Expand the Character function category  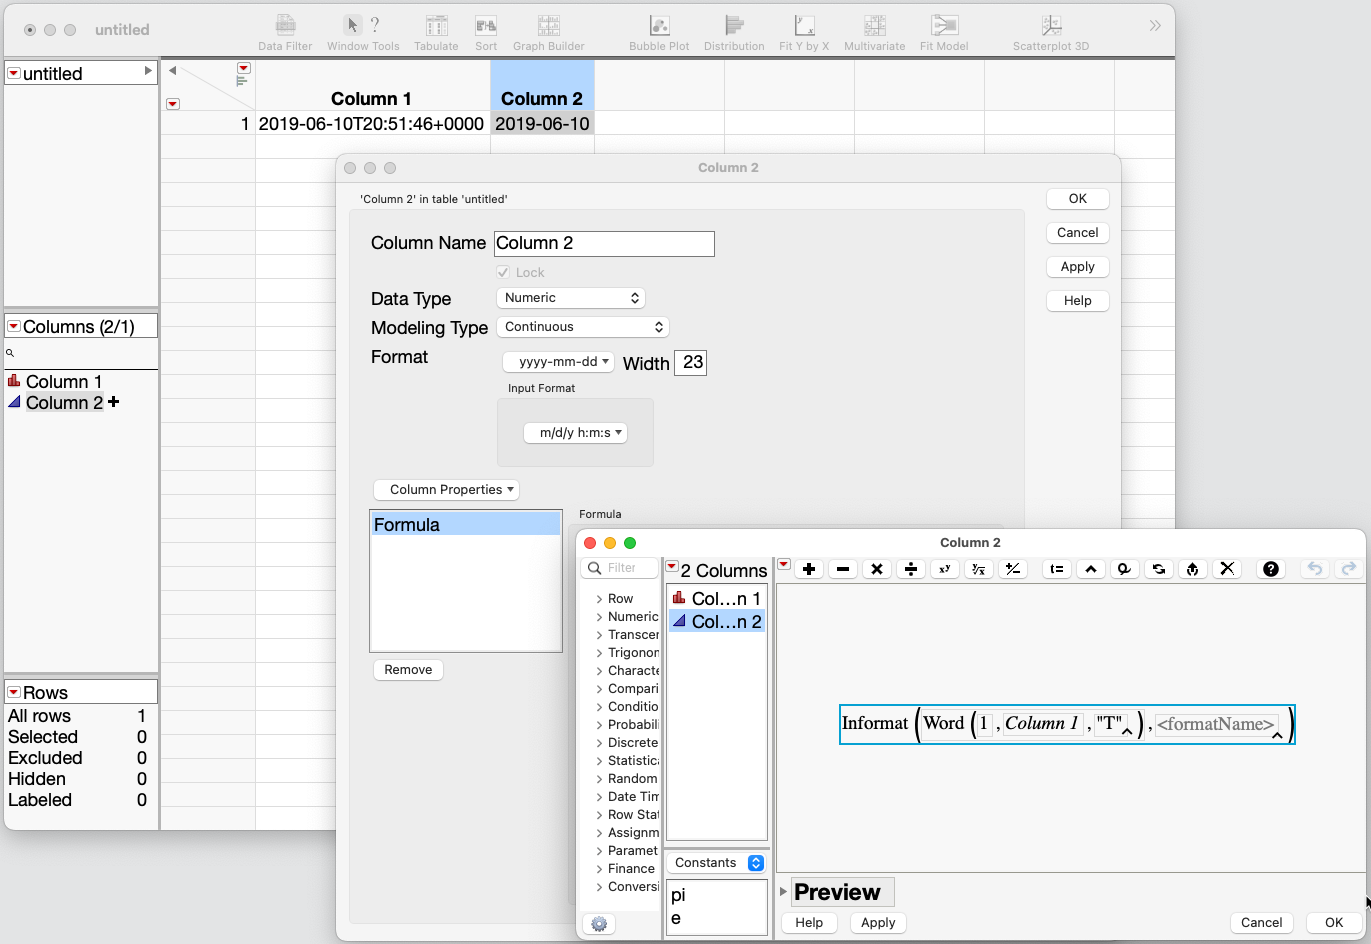click(x=599, y=671)
